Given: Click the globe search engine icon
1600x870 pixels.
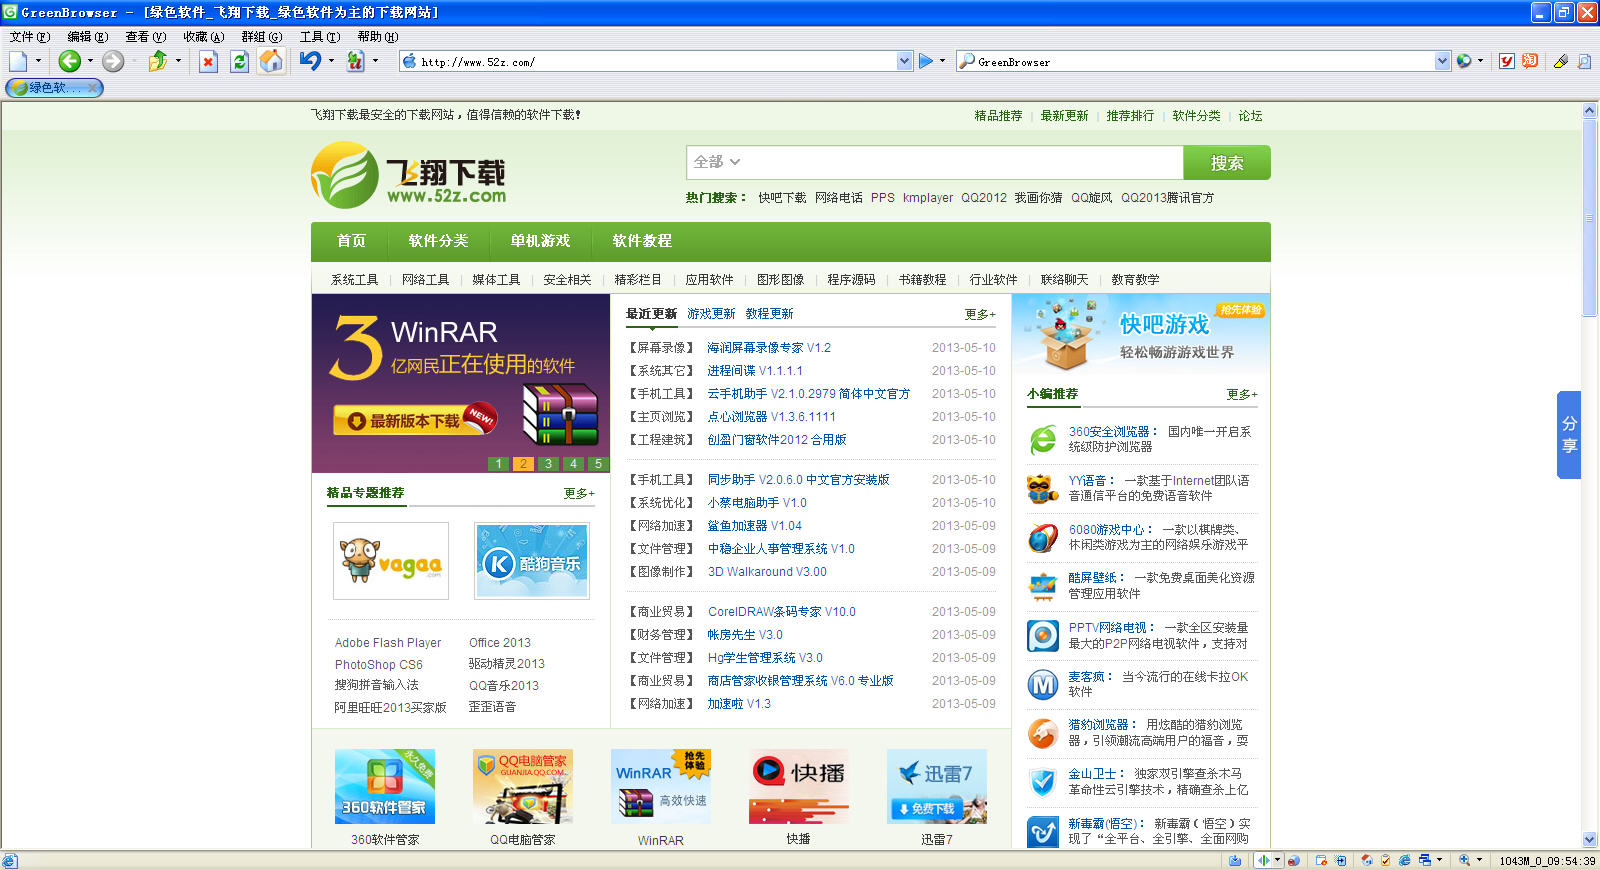Looking at the screenshot, I should point(1464,61).
